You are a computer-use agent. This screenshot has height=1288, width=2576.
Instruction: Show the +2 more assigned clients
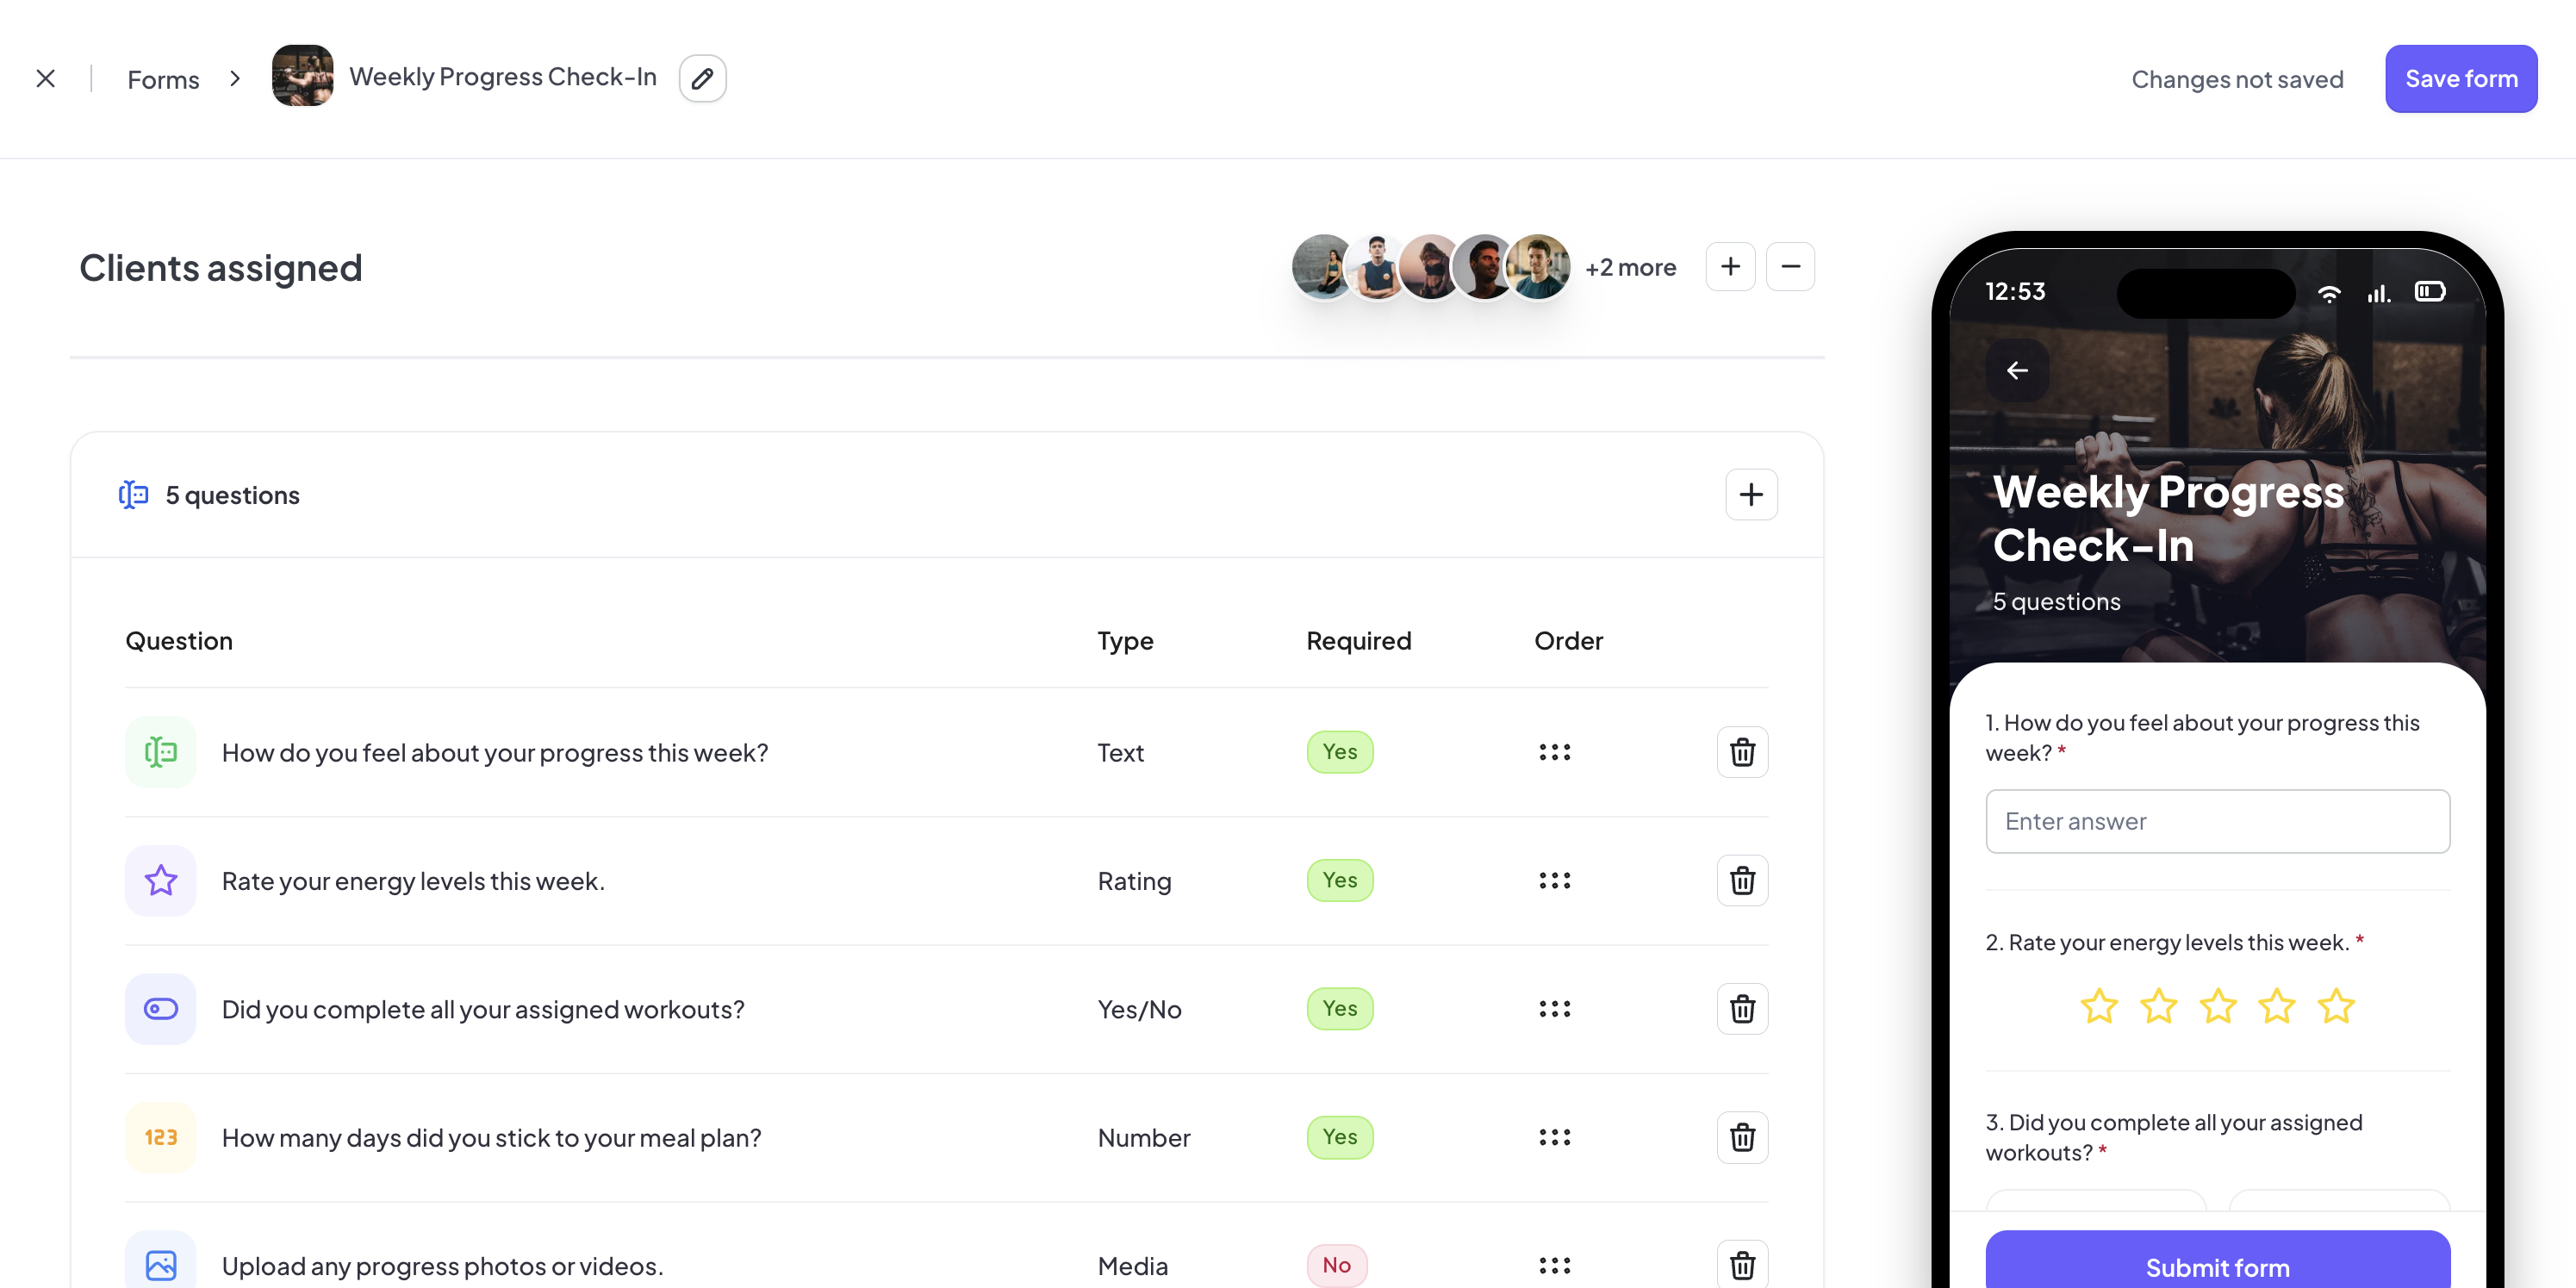1630,267
